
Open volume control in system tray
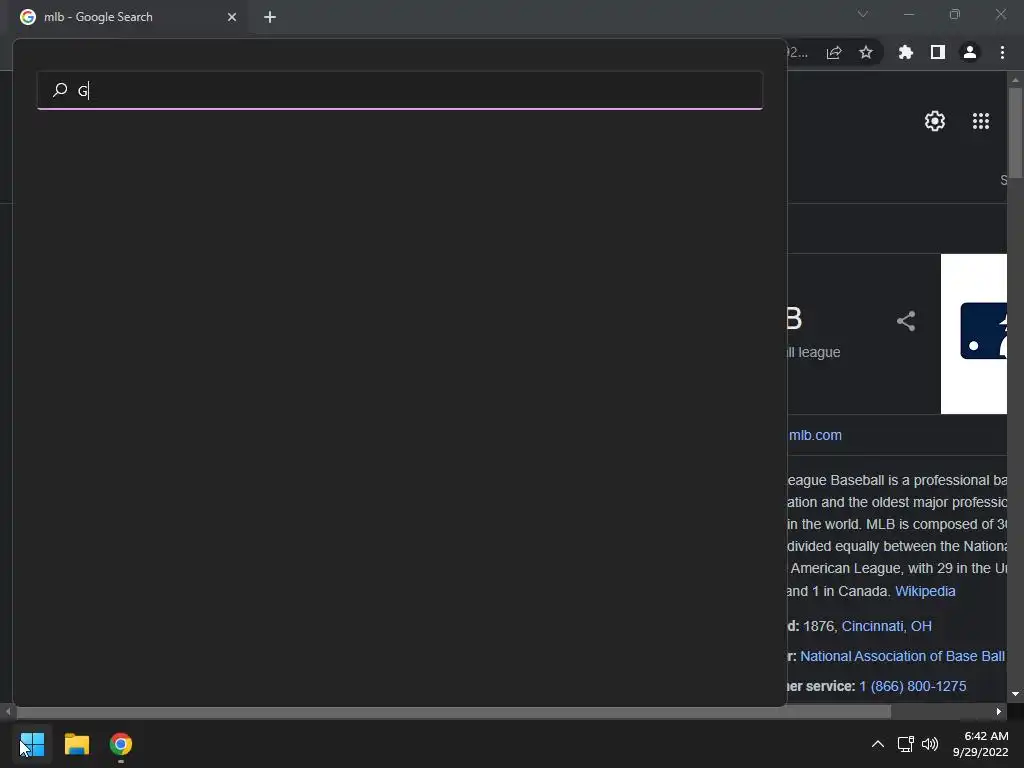point(930,744)
